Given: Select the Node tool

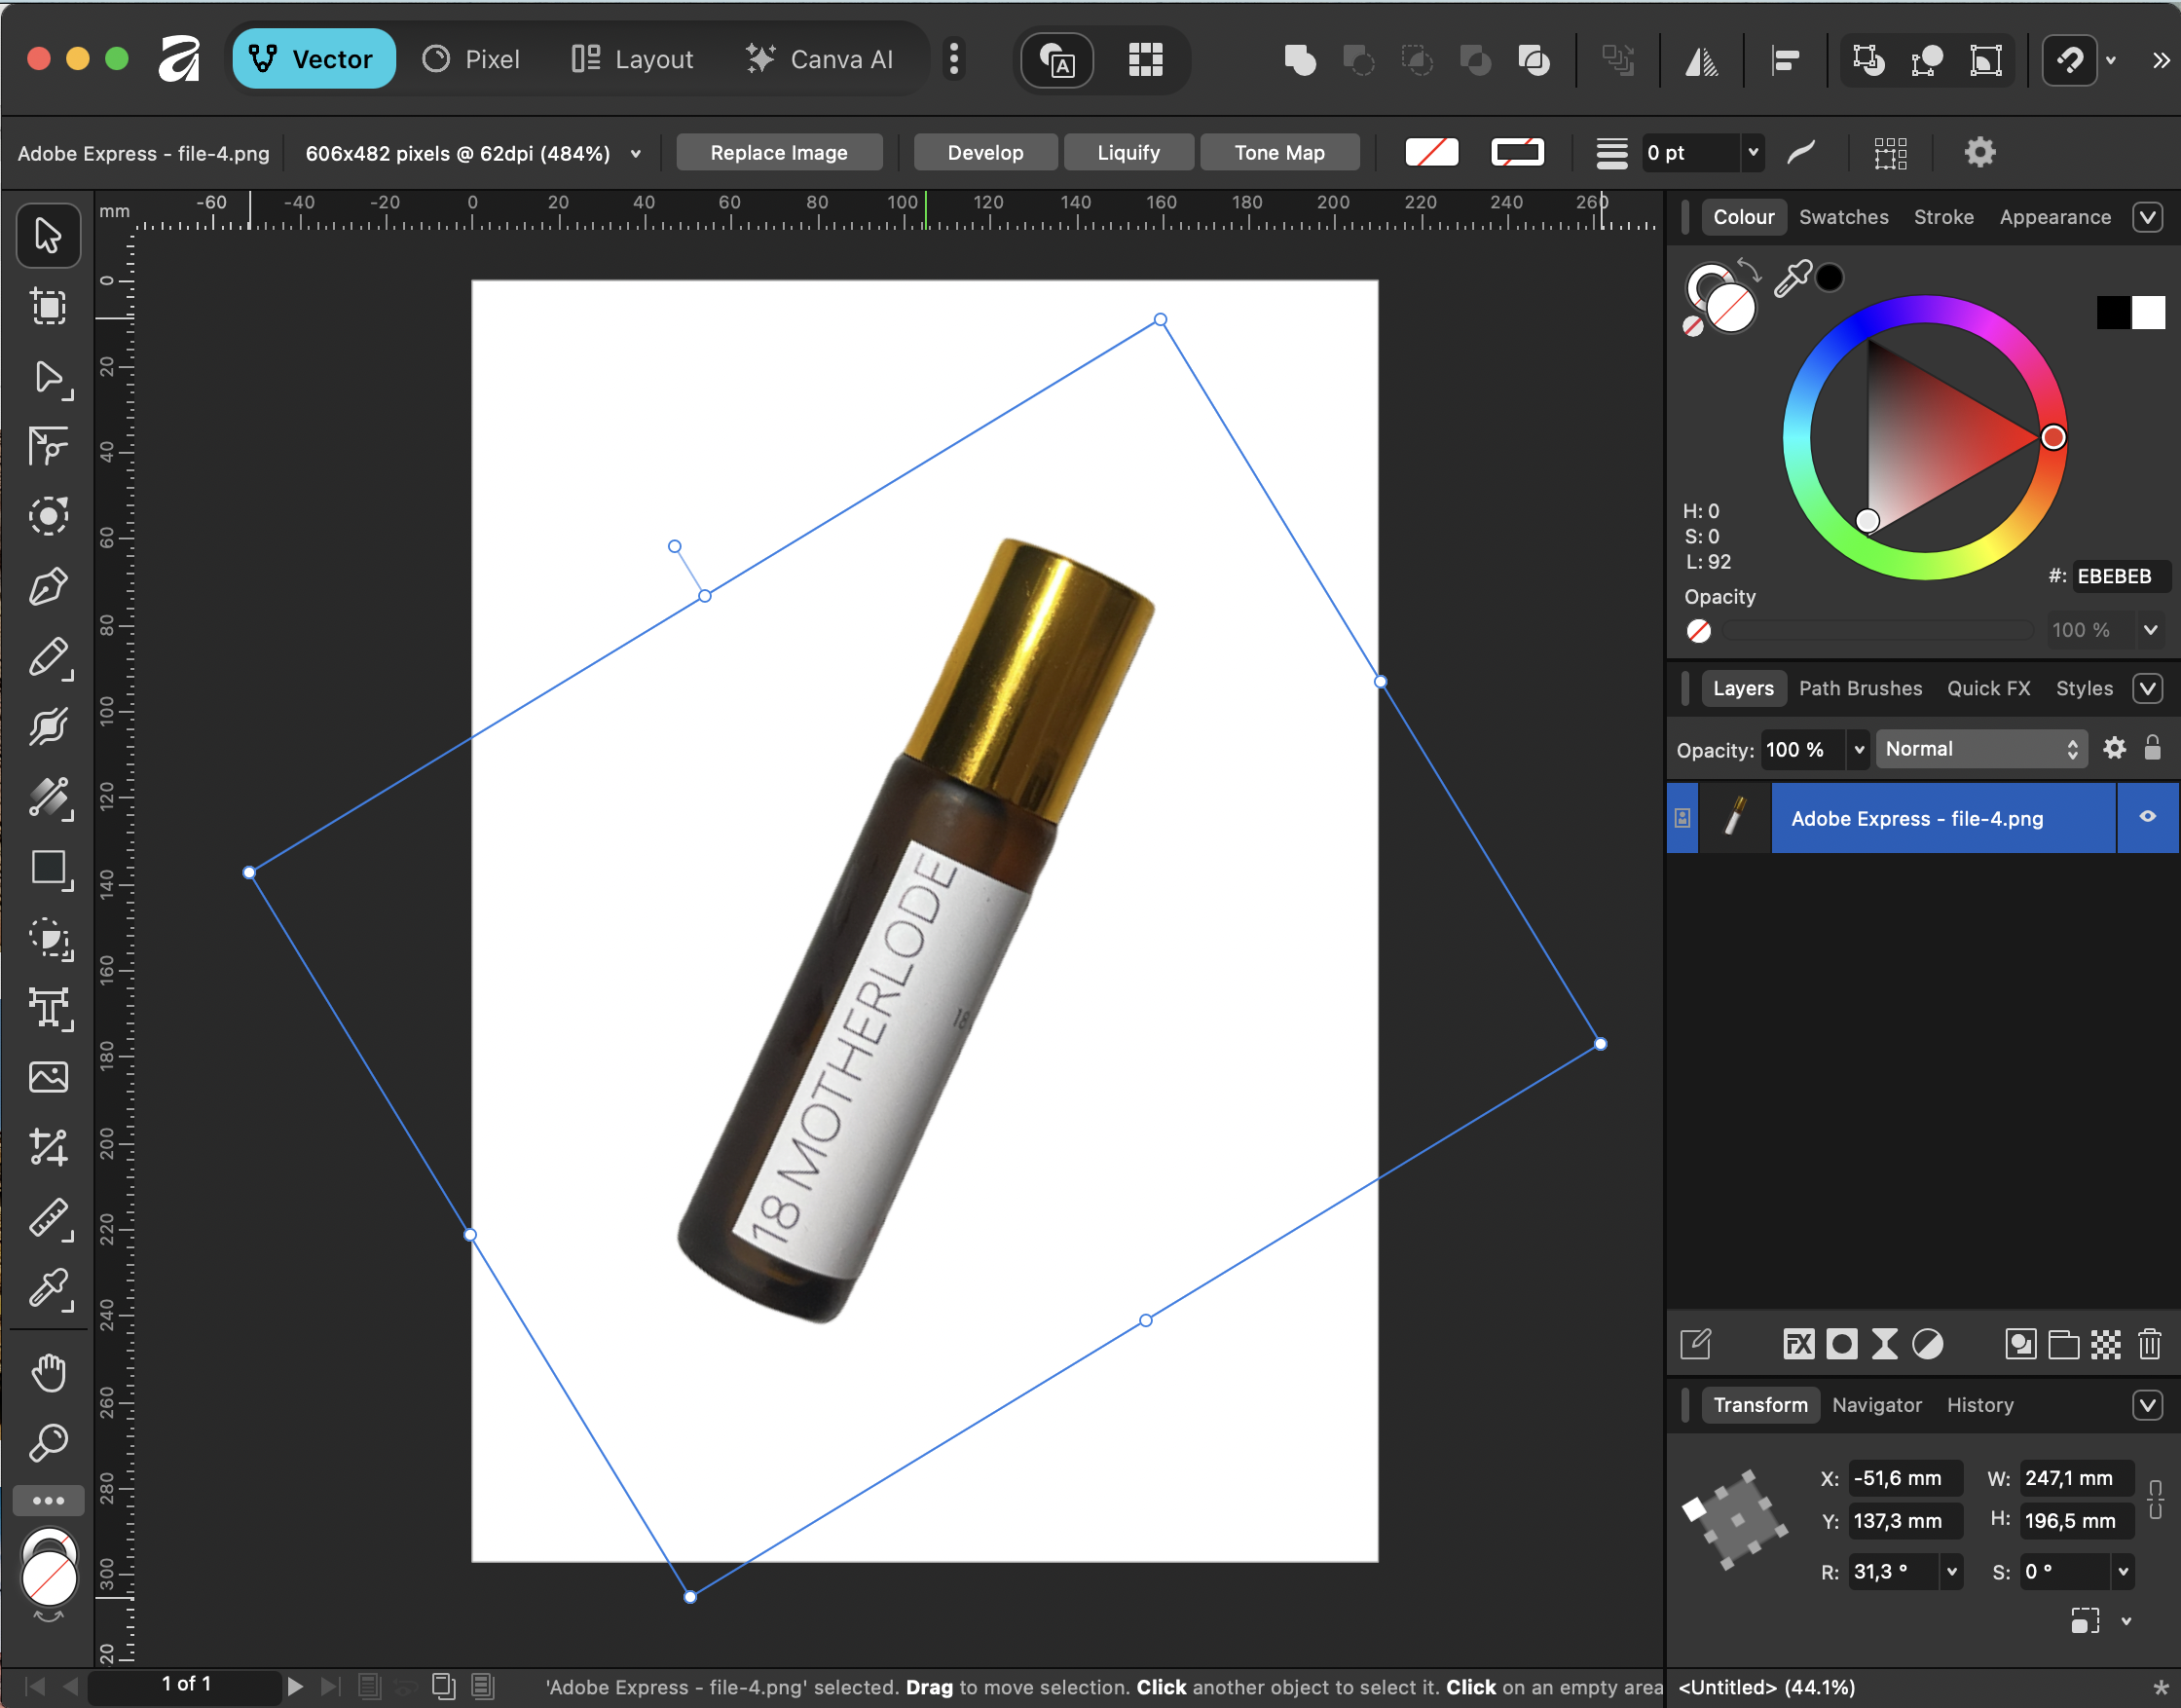Looking at the screenshot, I should 48,379.
